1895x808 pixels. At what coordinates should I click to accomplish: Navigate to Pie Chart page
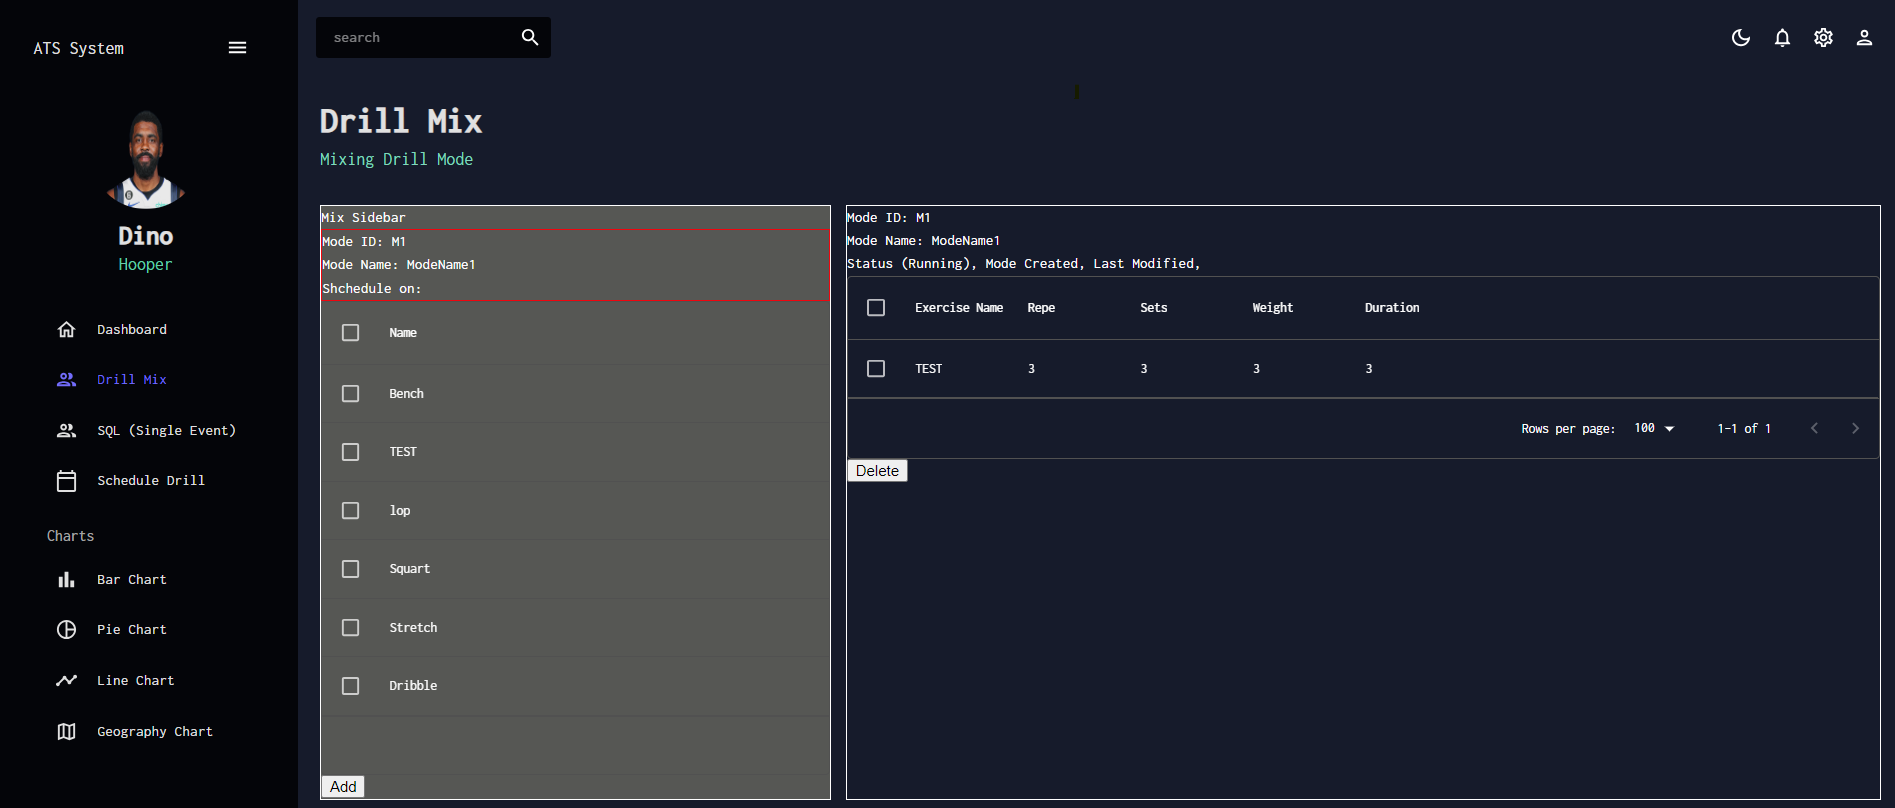(132, 629)
